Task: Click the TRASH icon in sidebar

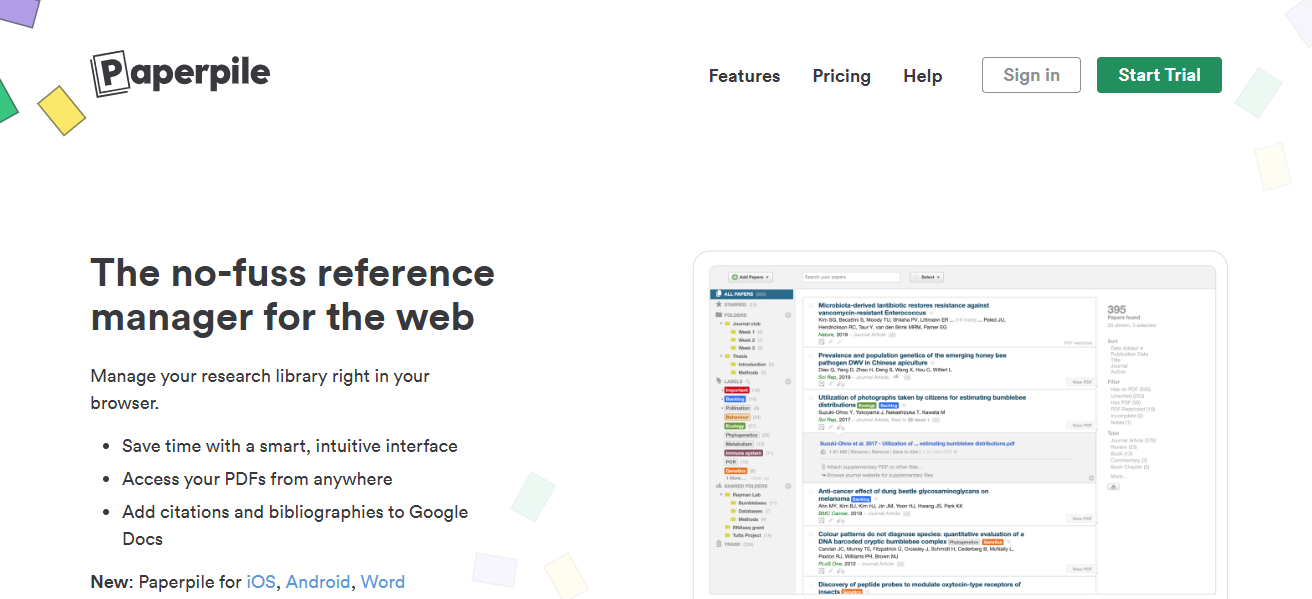Action: (x=718, y=544)
